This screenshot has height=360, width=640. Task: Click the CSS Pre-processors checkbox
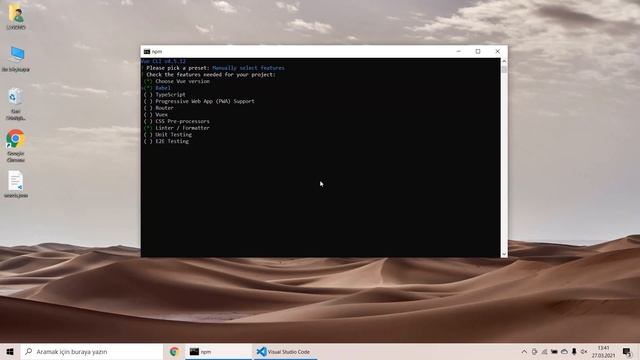[x=148, y=121]
